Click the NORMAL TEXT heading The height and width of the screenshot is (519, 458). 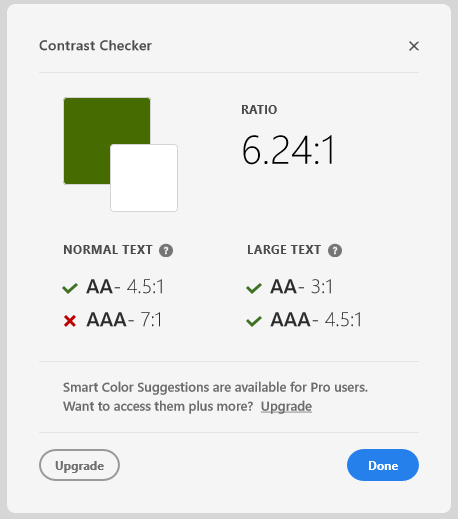108,250
